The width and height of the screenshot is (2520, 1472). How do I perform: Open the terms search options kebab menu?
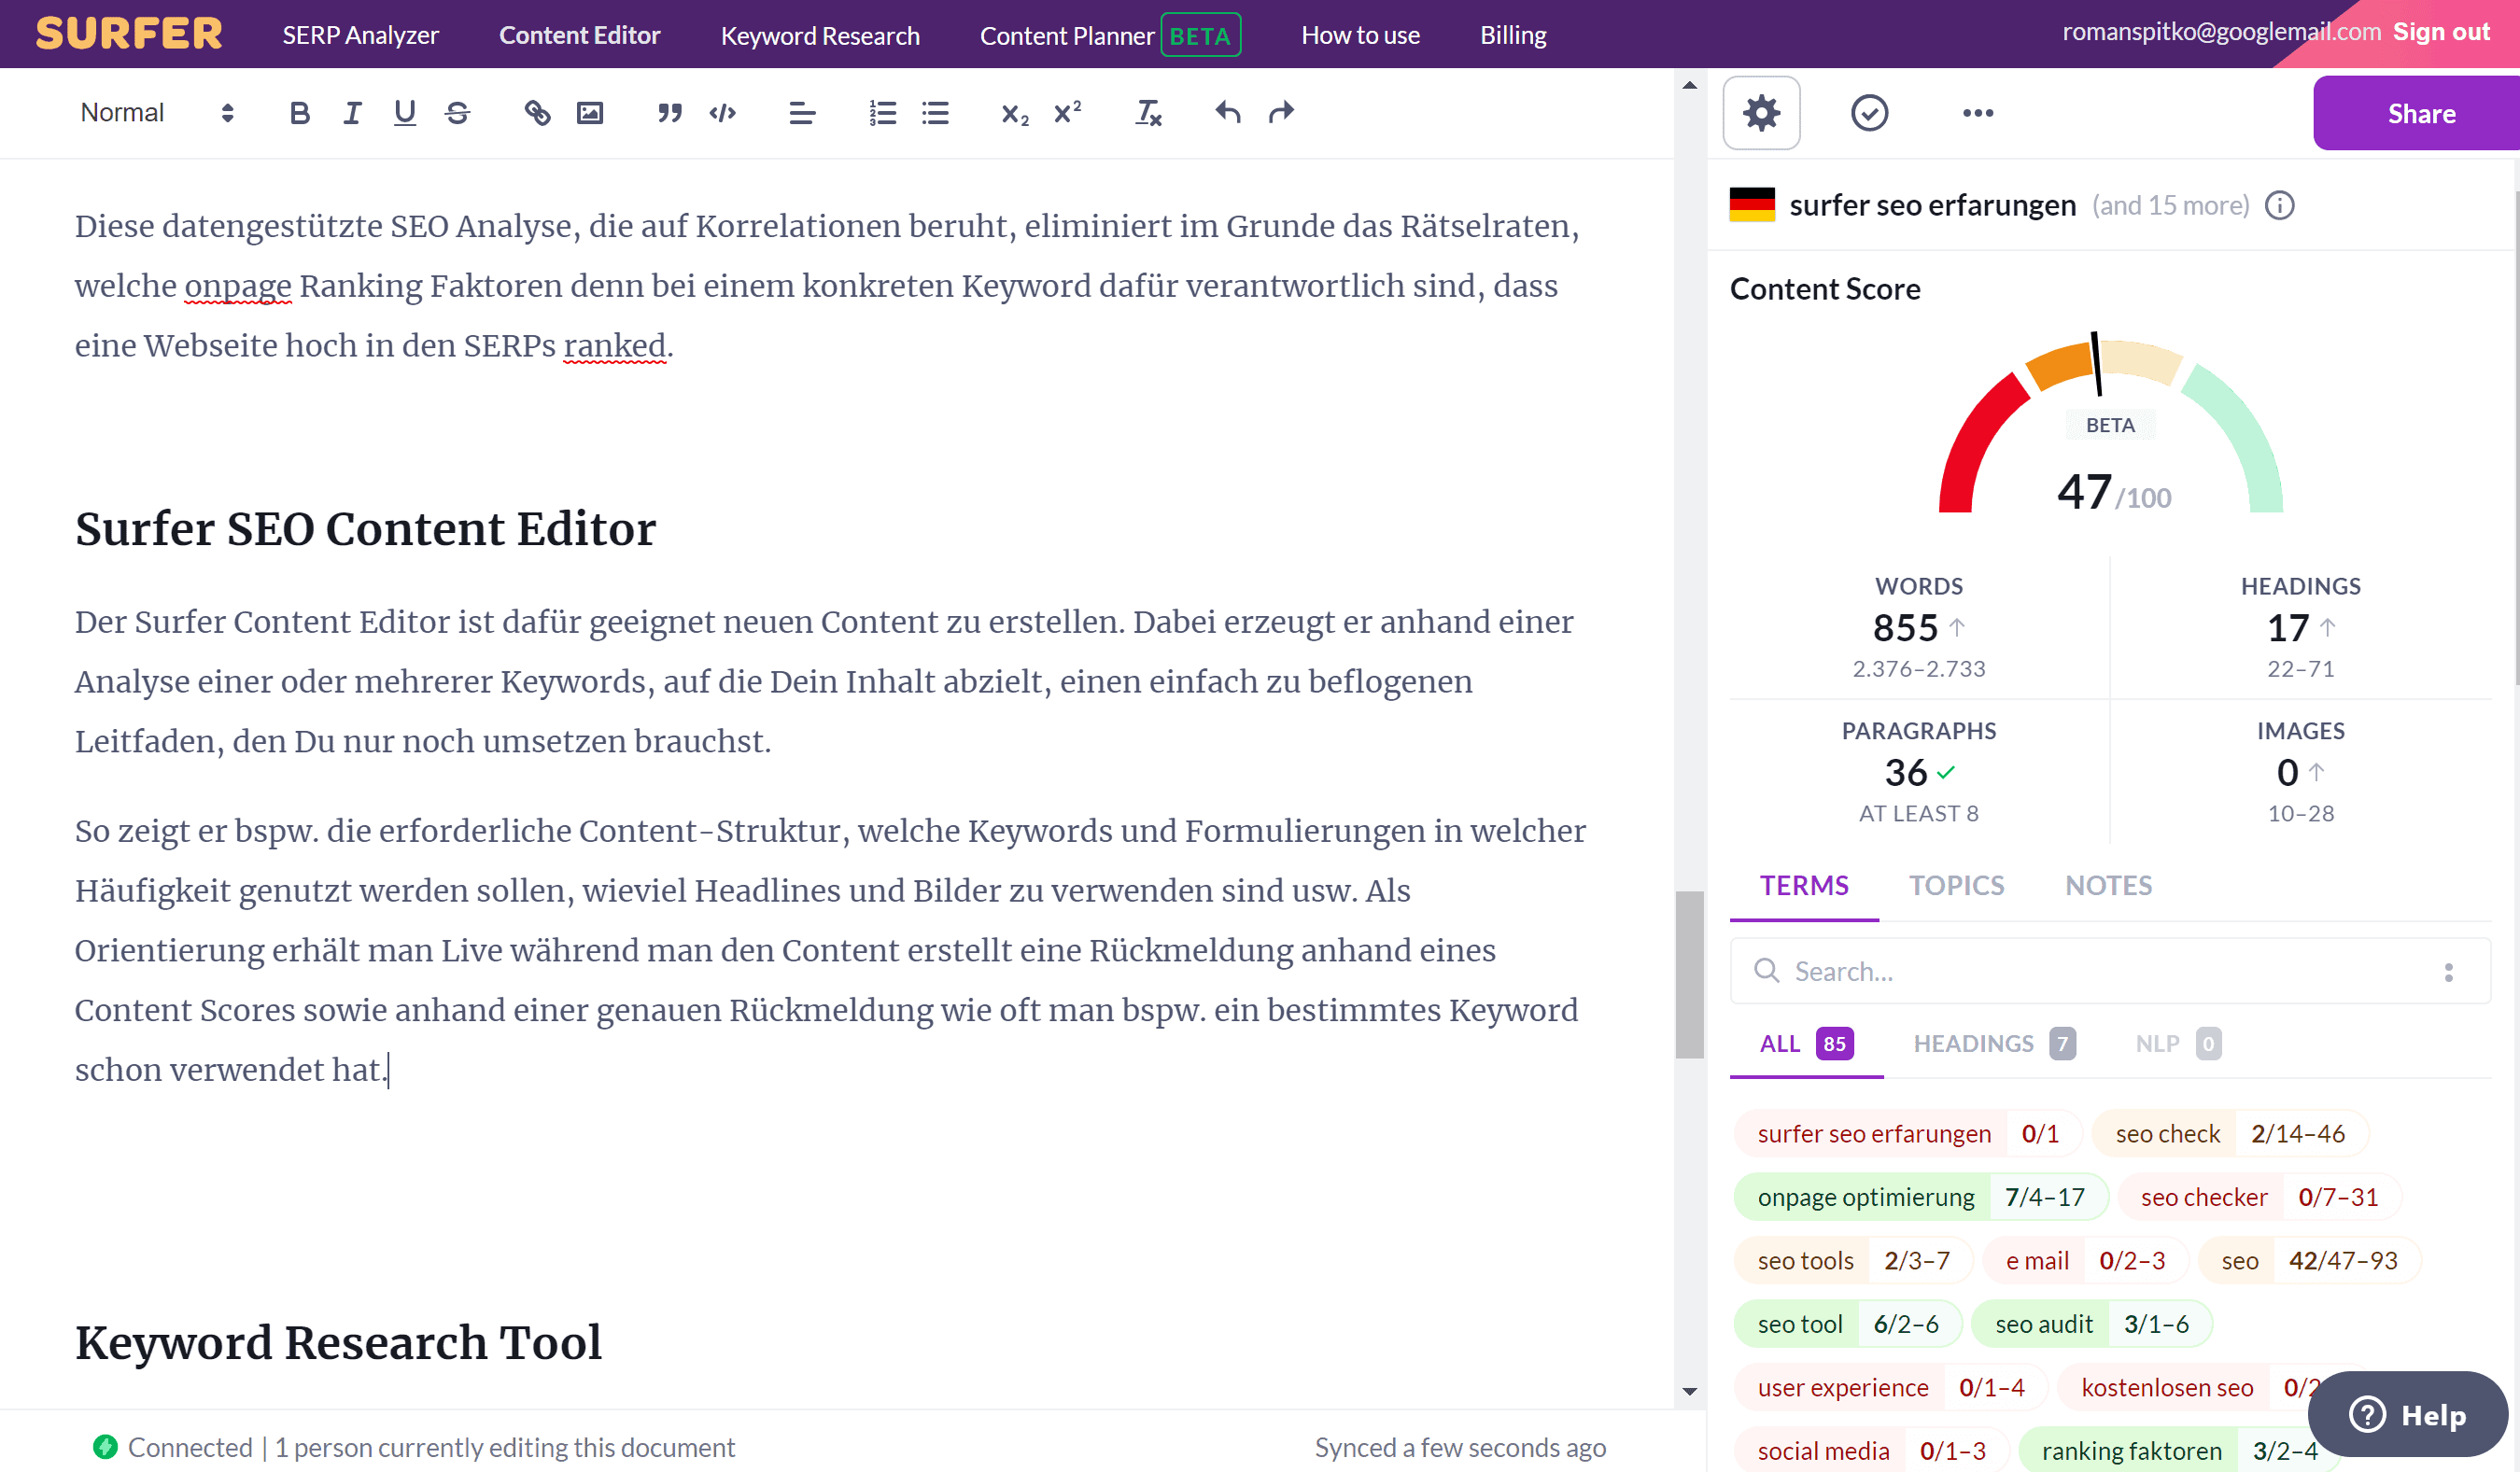(x=2448, y=972)
